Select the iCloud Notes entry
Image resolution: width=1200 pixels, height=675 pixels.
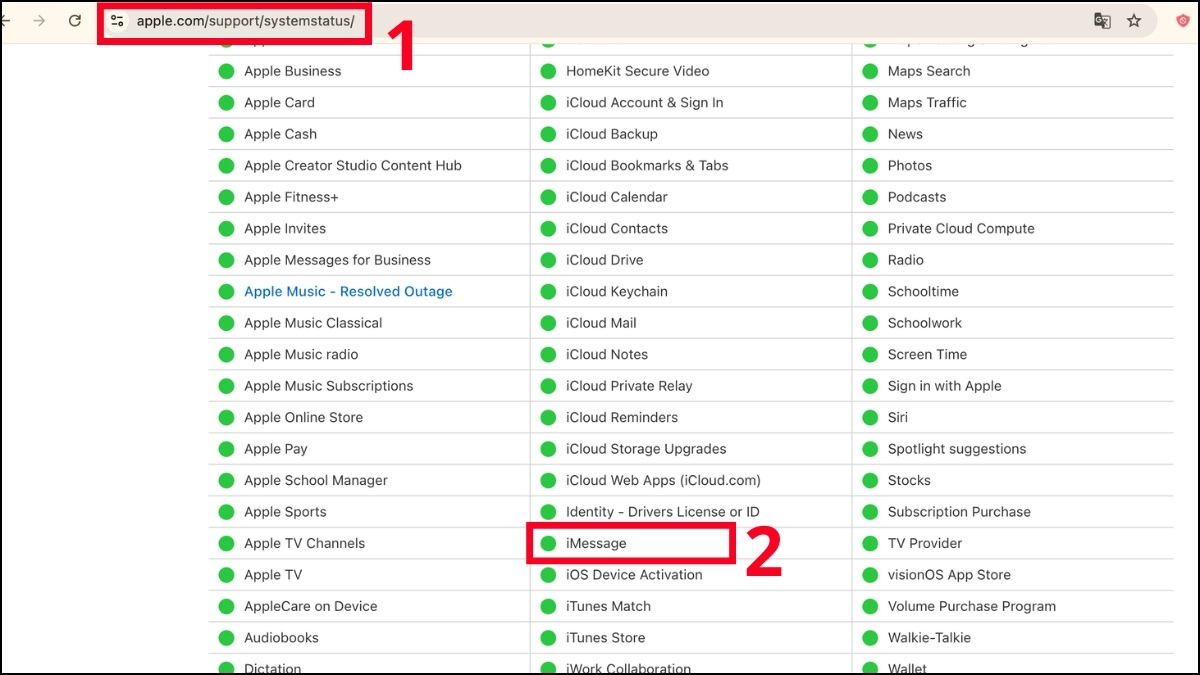point(607,355)
